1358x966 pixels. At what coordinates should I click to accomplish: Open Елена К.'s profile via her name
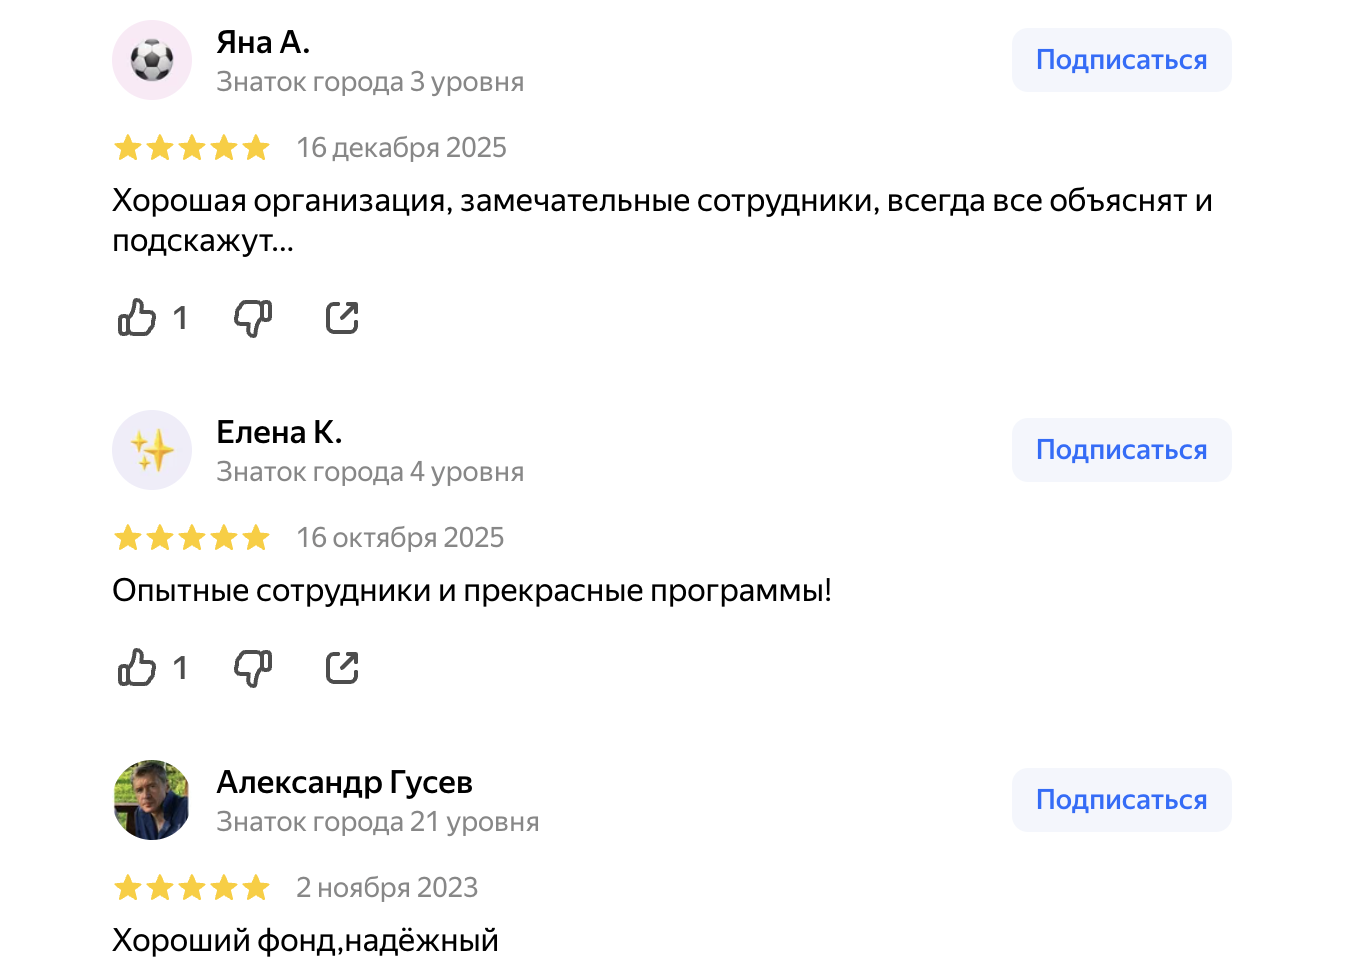[280, 432]
